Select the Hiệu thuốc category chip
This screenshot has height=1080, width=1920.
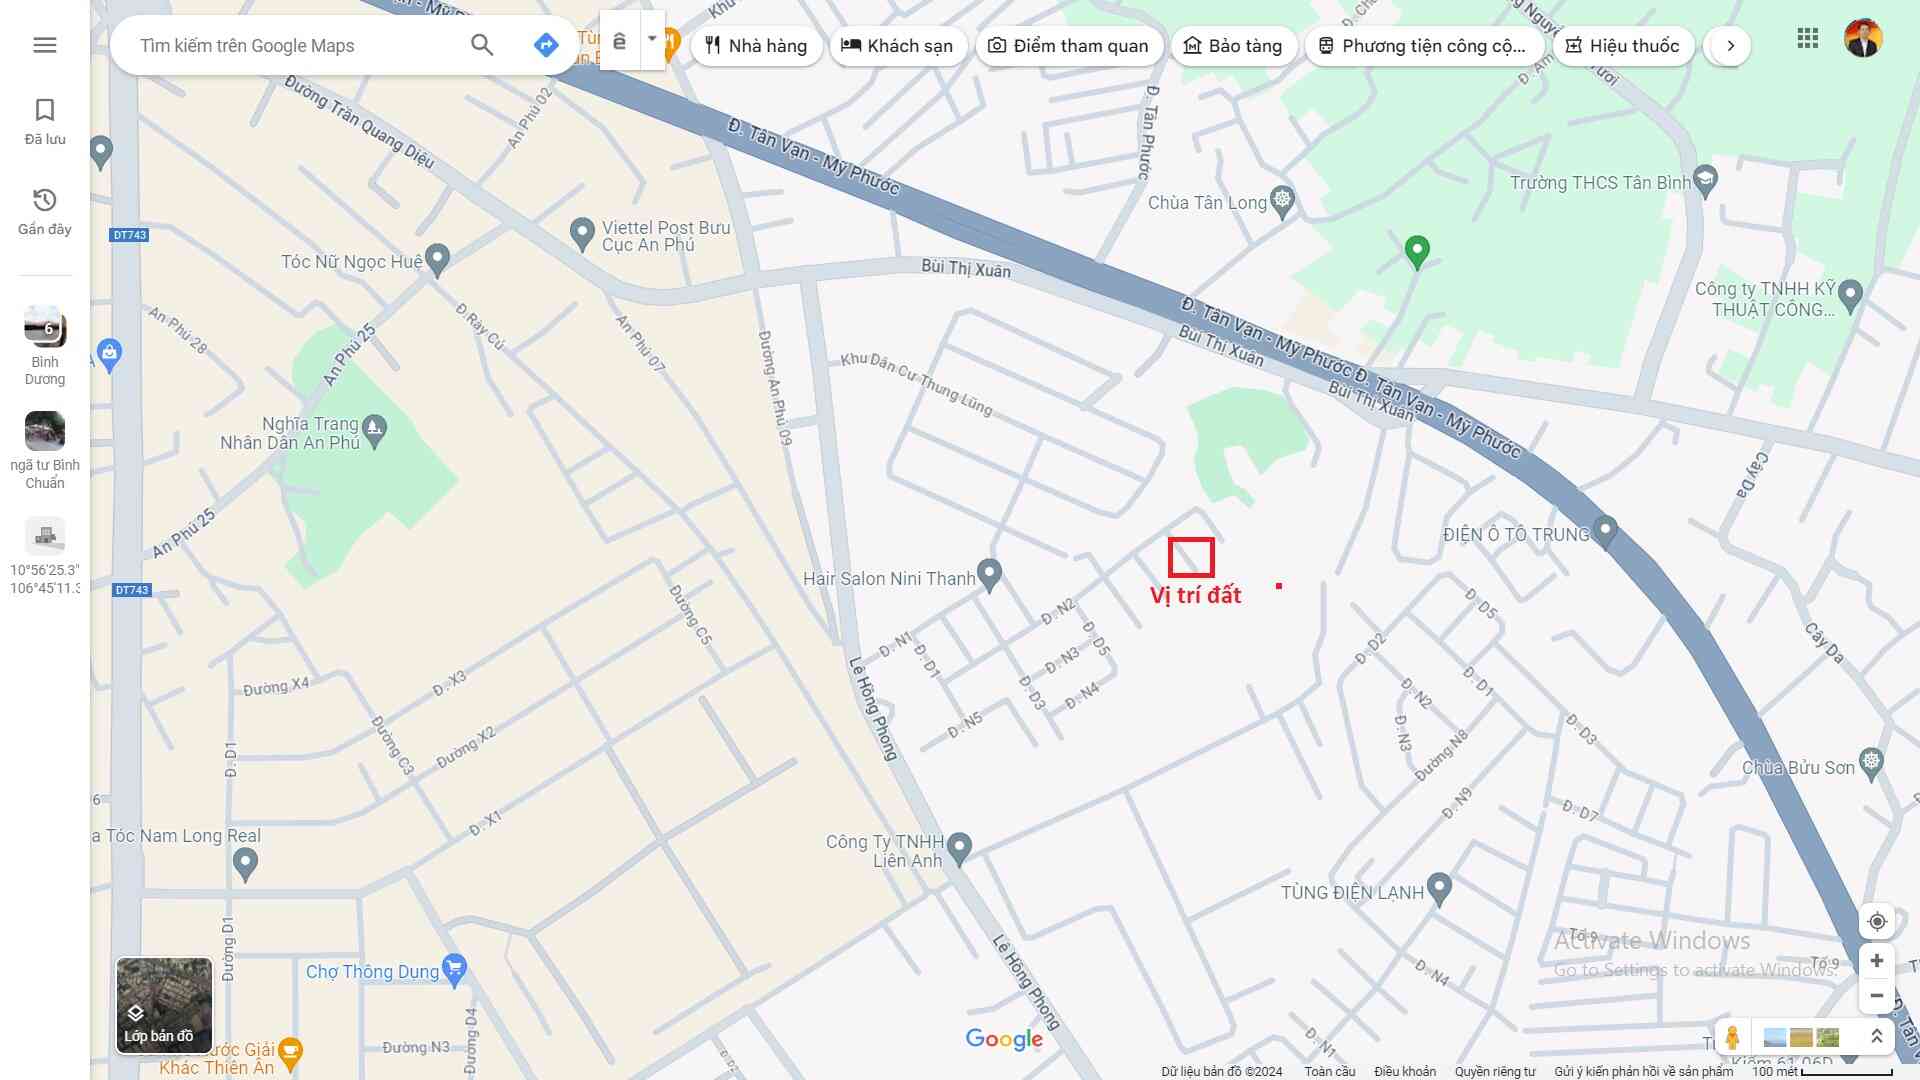tap(1622, 46)
